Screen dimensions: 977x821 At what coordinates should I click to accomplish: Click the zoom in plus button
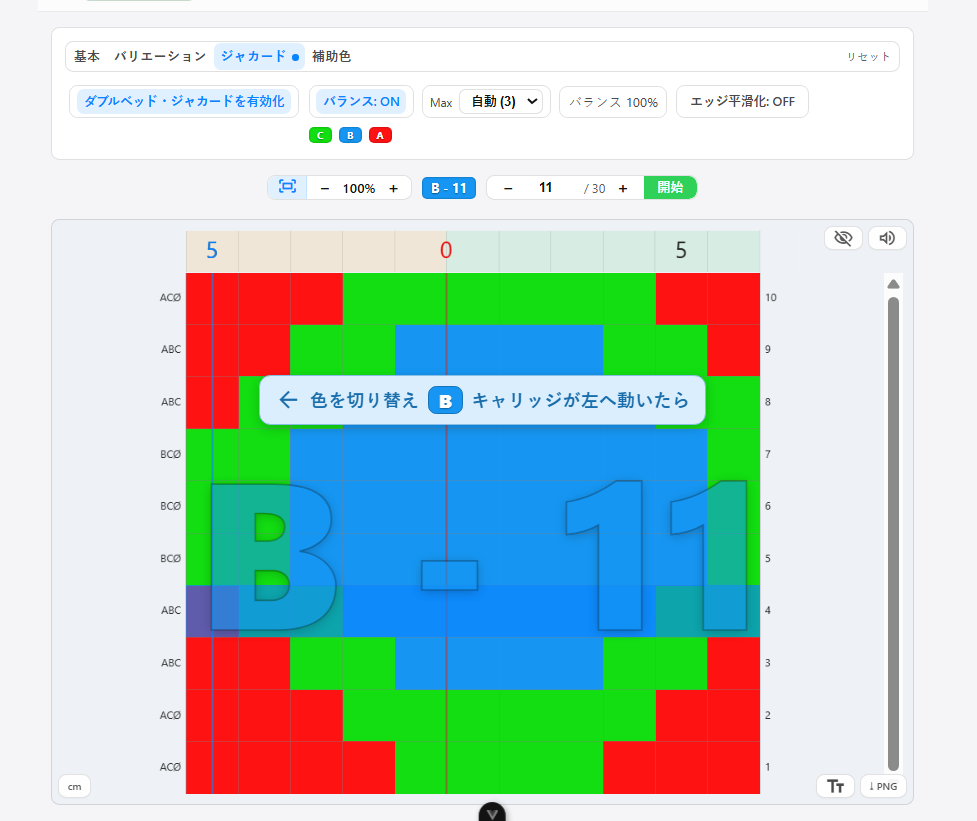point(393,188)
